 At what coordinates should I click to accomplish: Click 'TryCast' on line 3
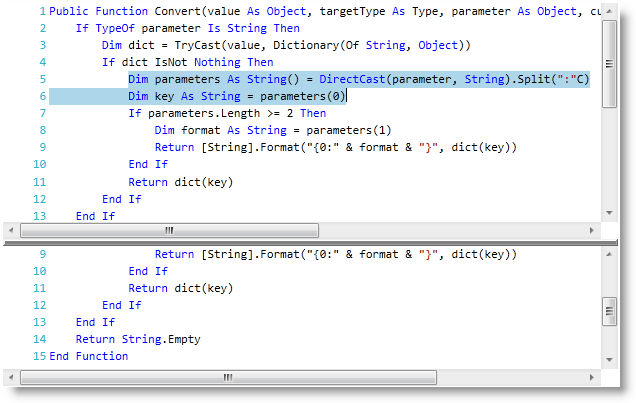(198, 45)
